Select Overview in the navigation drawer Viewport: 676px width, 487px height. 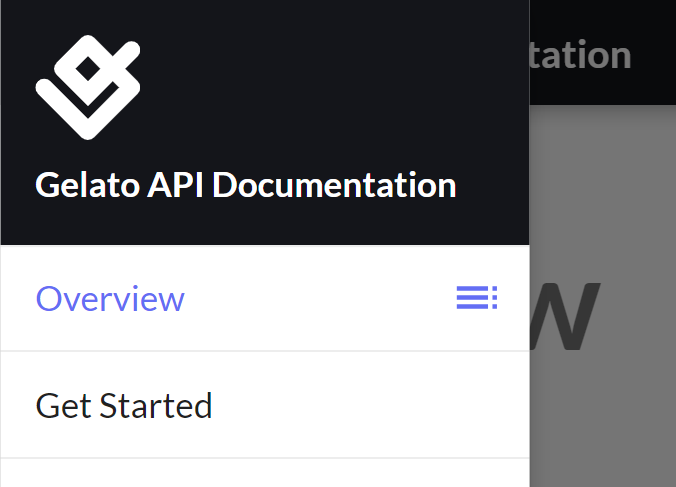click(x=110, y=298)
